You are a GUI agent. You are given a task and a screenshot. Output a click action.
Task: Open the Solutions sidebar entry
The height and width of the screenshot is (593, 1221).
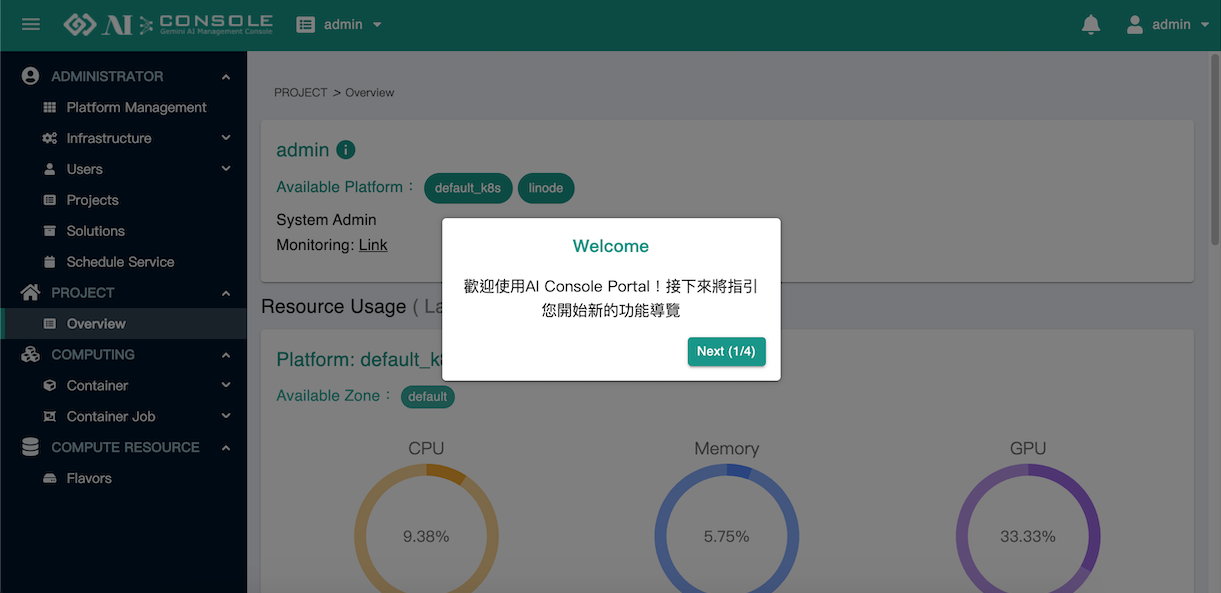click(x=123, y=231)
